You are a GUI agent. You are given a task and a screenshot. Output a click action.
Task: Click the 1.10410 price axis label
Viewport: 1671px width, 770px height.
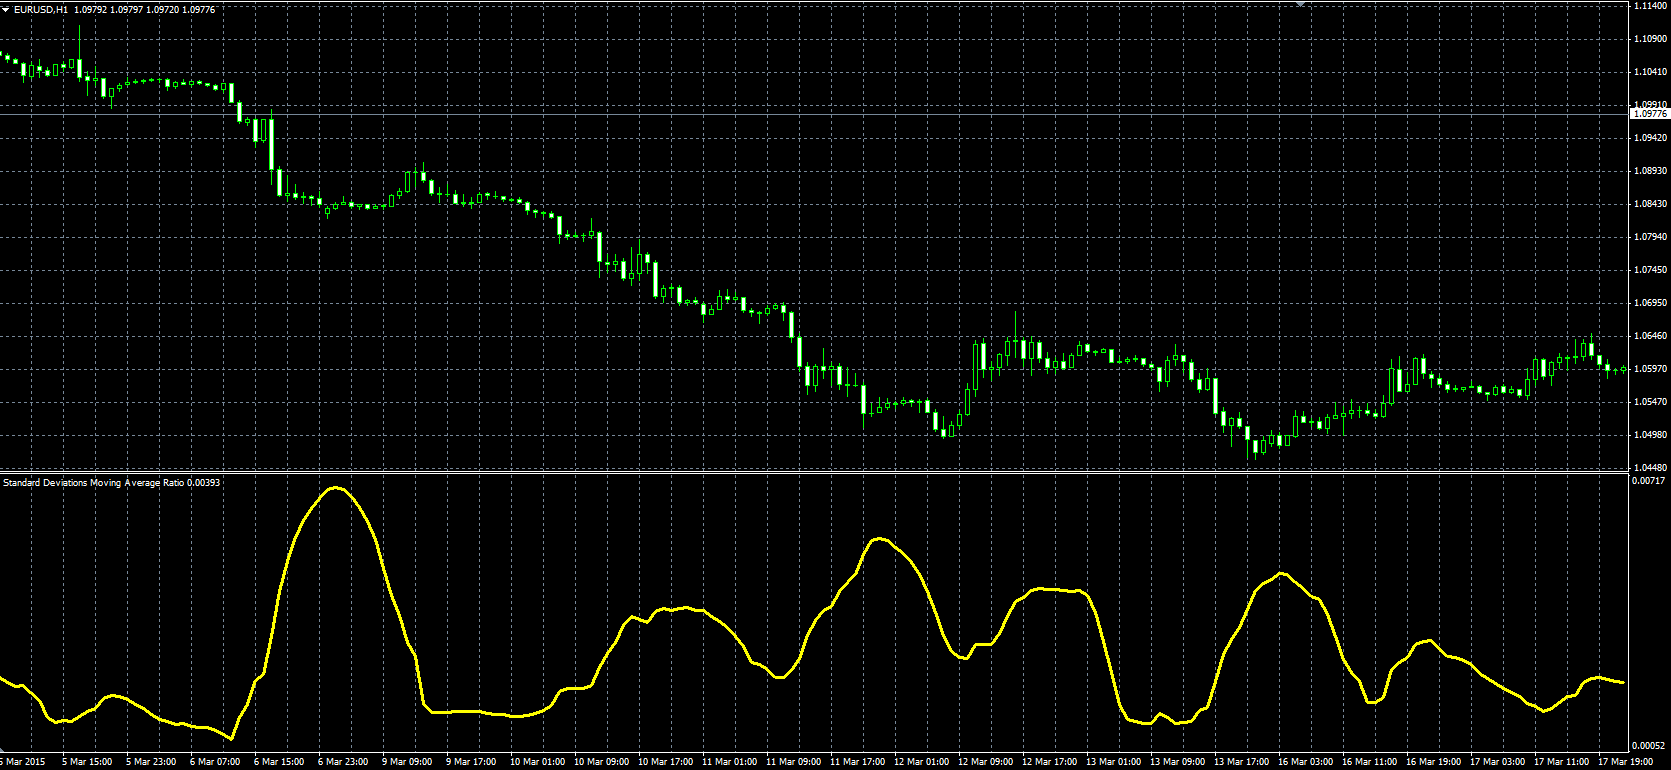[x=1649, y=72]
